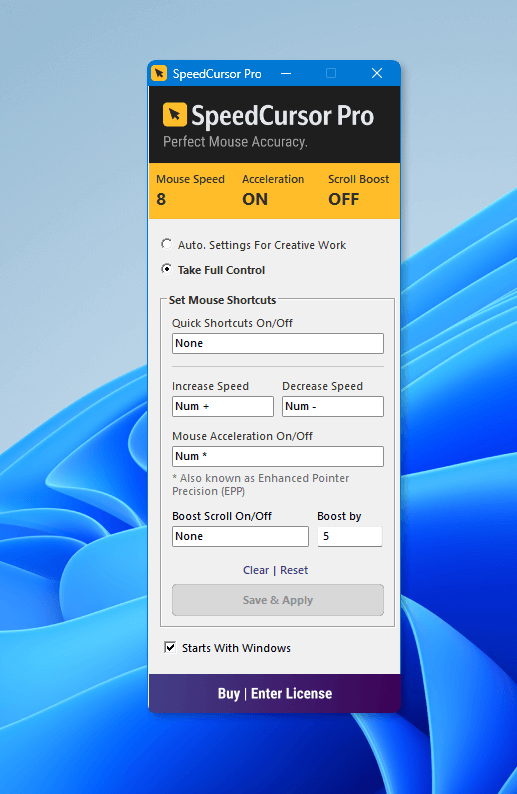The height and width of the screenshot is (794, 517).
Task: Click the SpeedCursor Pro title bar icon
Action: pyautogui.click(x=158, y=73)
